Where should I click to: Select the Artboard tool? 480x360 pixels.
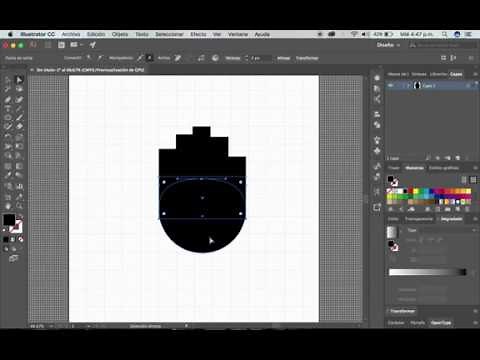(x=8, y=197)
